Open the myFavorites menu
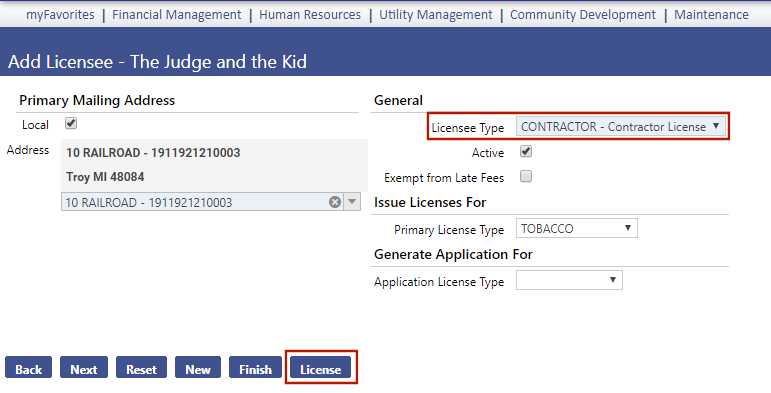 click(x=60, y=15)
